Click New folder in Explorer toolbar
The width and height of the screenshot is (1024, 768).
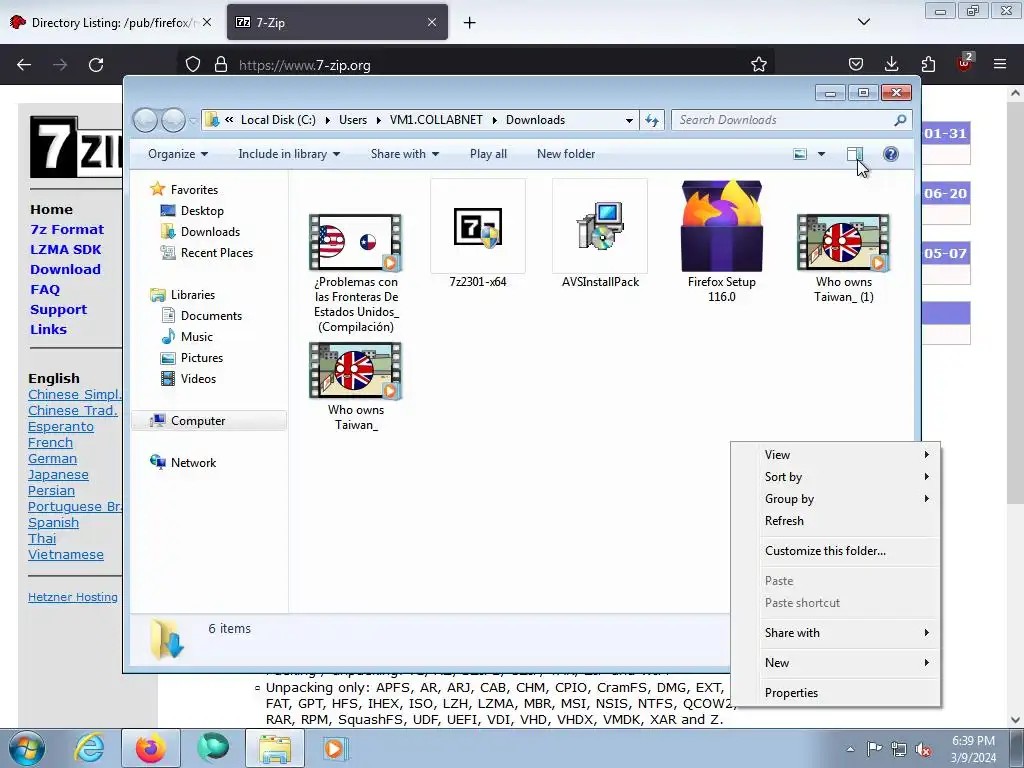coord(566,154)
